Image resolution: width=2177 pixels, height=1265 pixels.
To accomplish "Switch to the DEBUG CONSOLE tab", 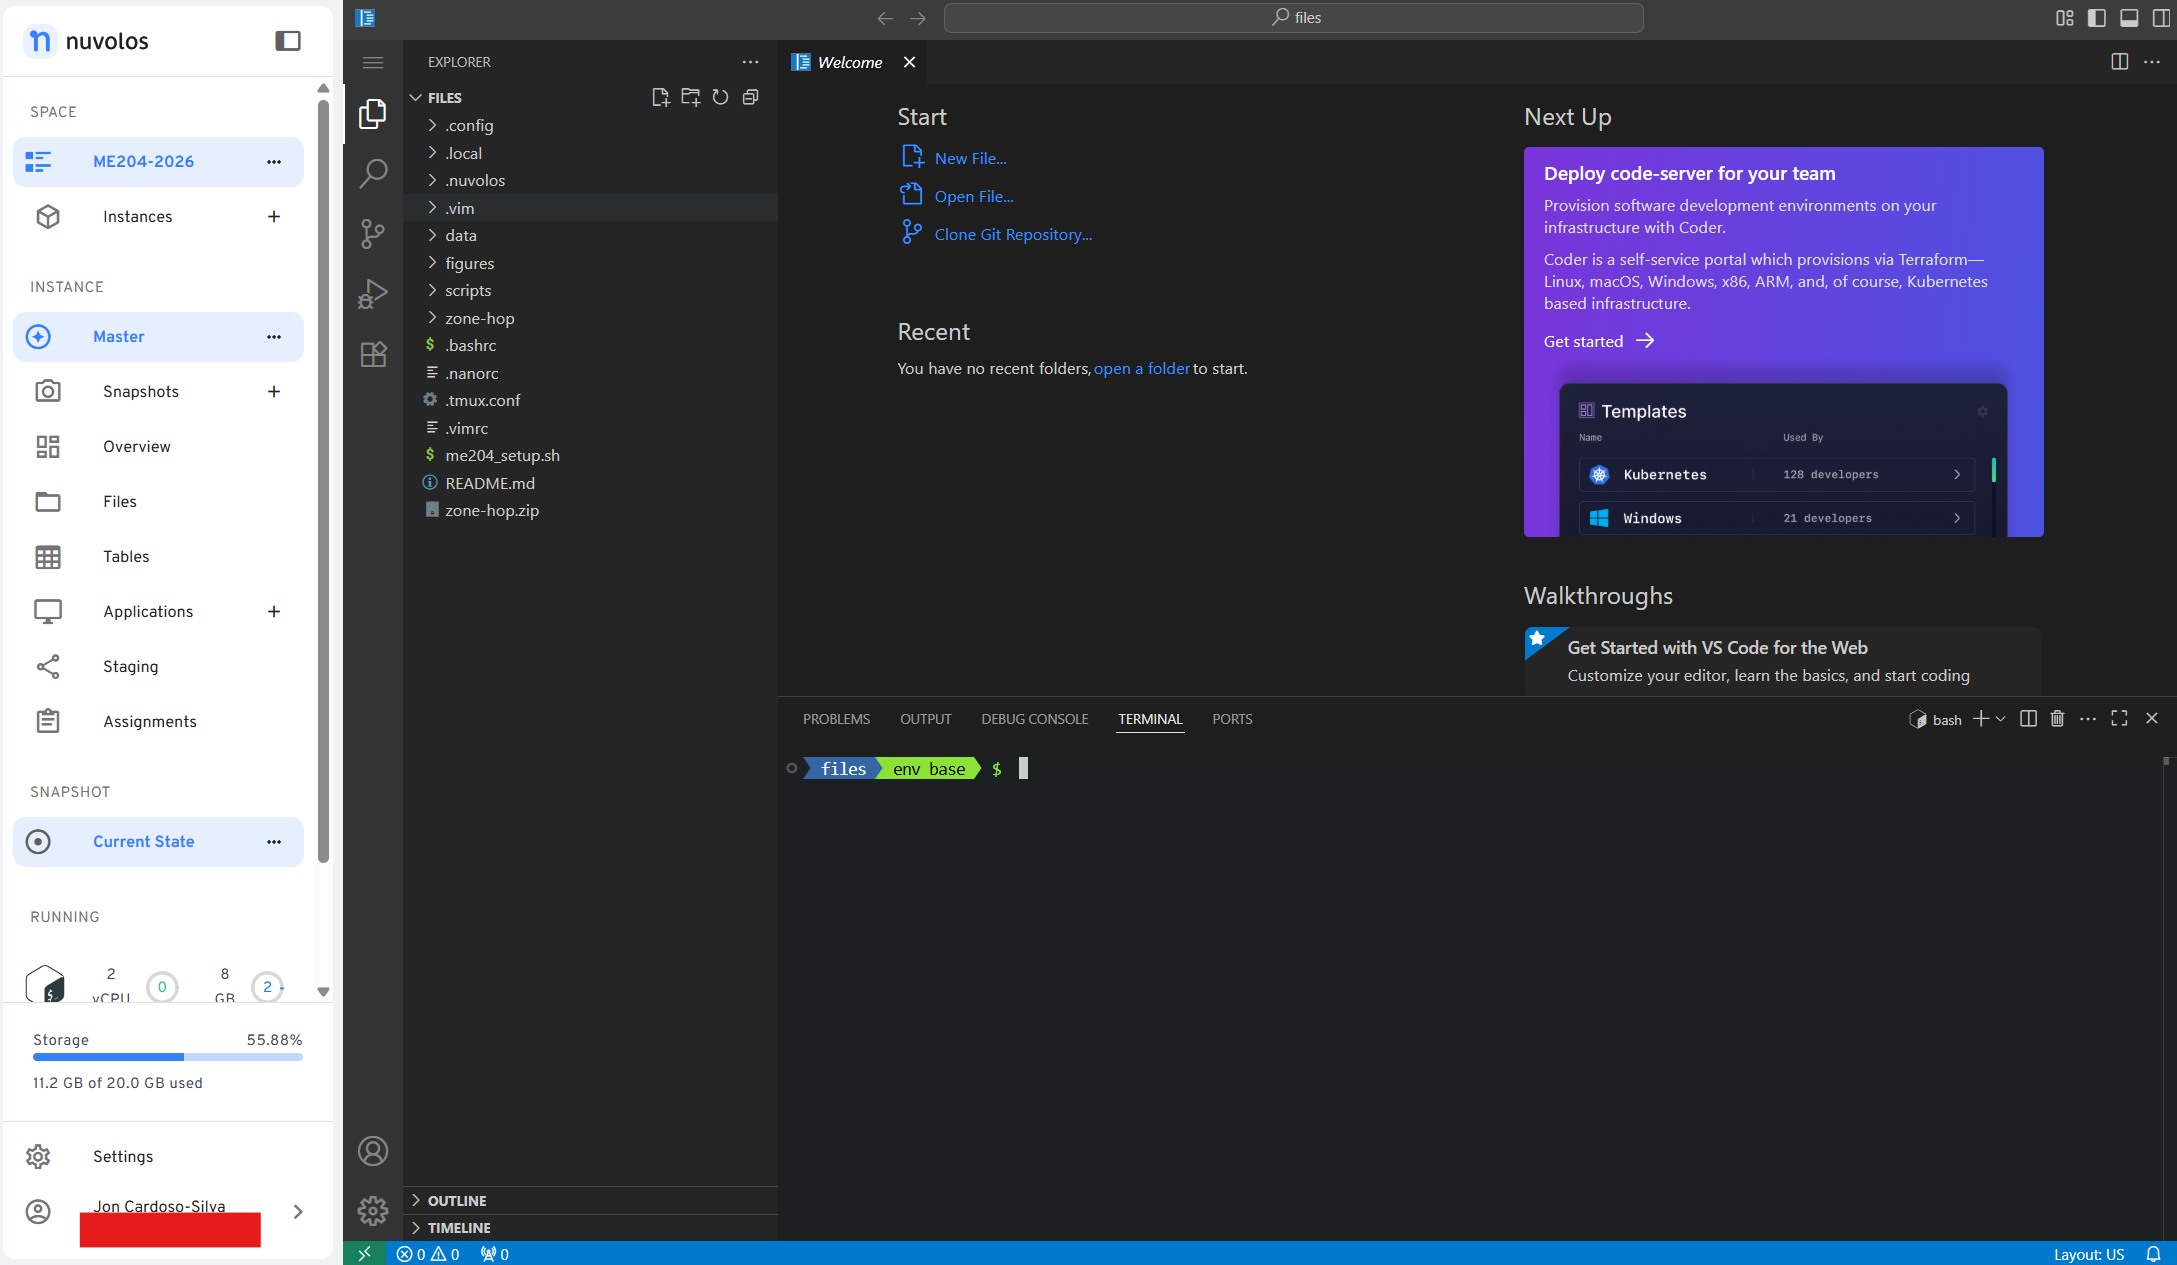I will tap(1034, 719).
